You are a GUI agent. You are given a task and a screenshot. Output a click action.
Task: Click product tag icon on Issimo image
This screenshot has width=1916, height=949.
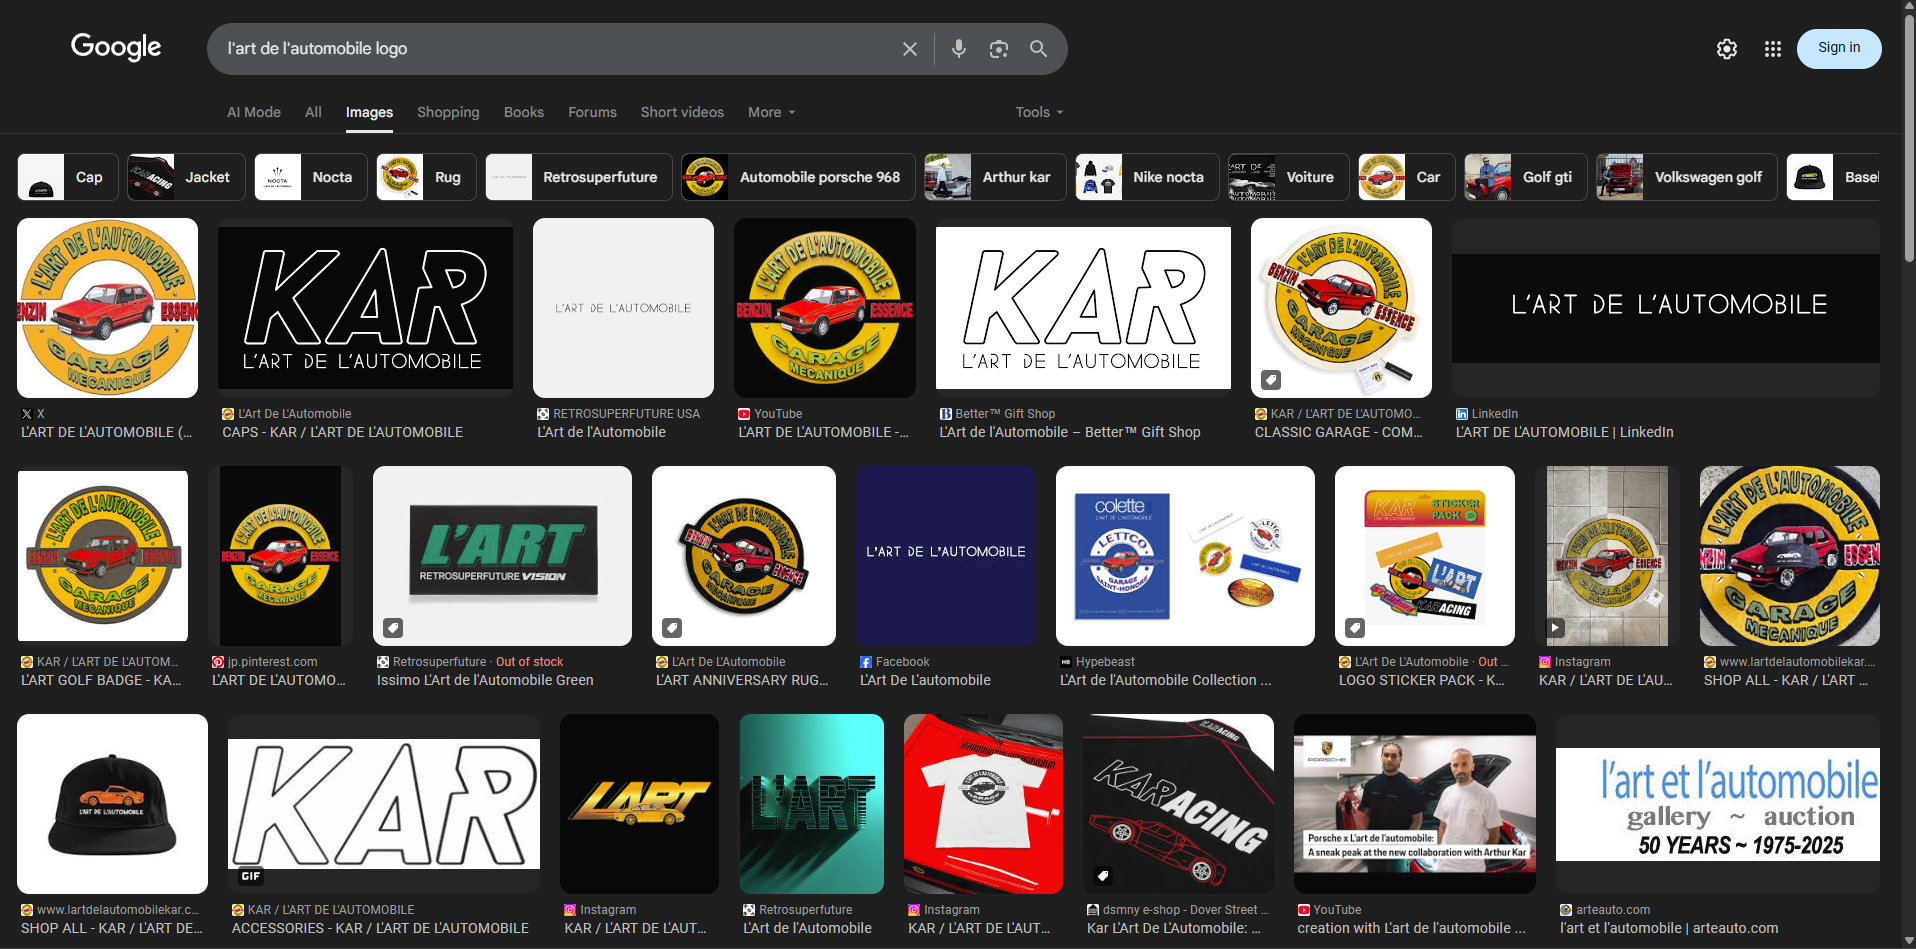pyautogui.click(x=393, y=628)
